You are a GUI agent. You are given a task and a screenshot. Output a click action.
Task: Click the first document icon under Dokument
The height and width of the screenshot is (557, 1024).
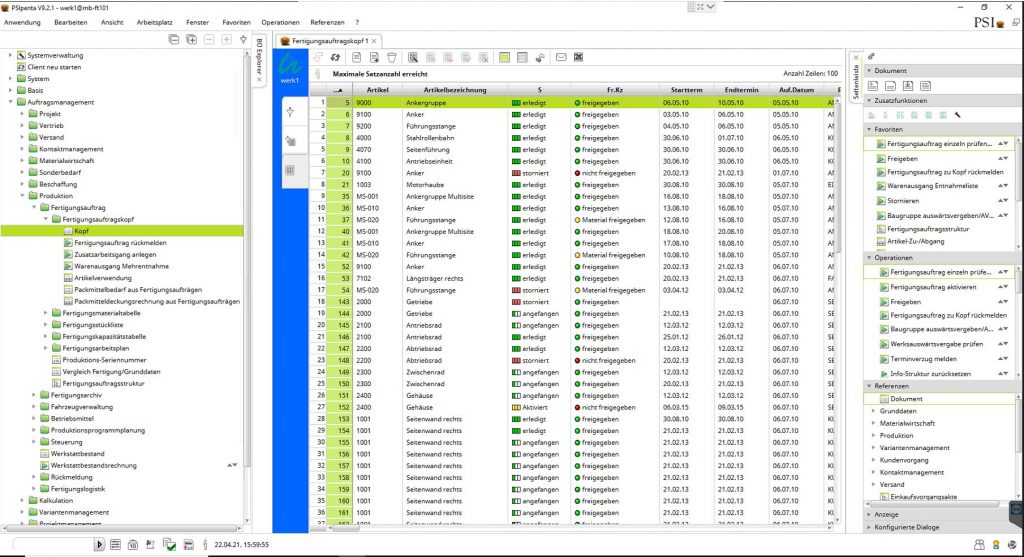coord(873,86)
